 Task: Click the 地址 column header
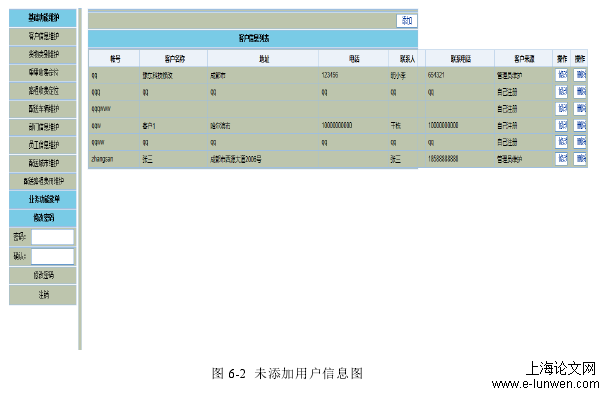263,59
